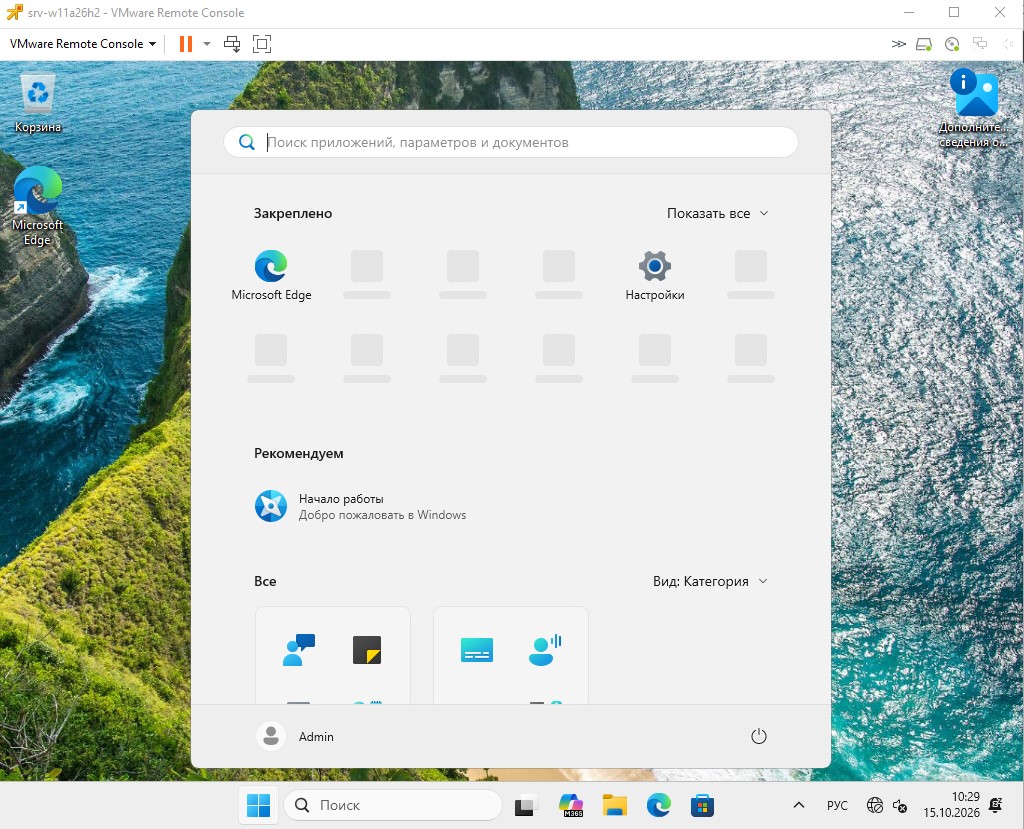Click the VMware hard disk device icon
Screen dimensions: 1024x829
[923, 44]
